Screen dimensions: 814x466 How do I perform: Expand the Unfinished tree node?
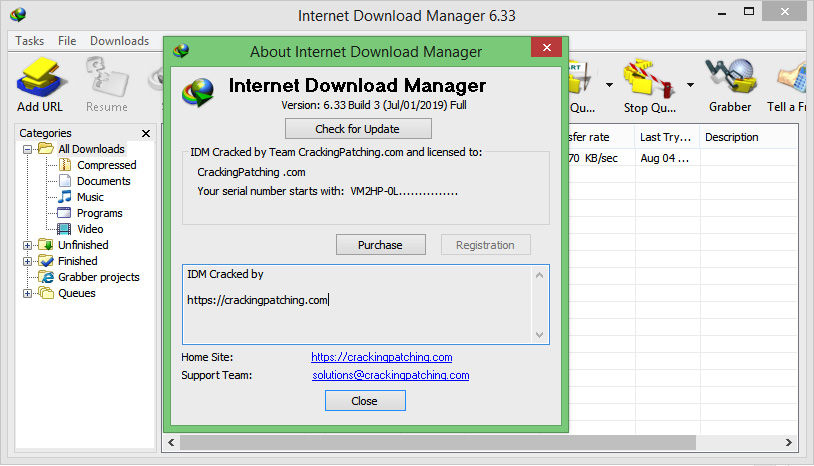tap(28, 245)
